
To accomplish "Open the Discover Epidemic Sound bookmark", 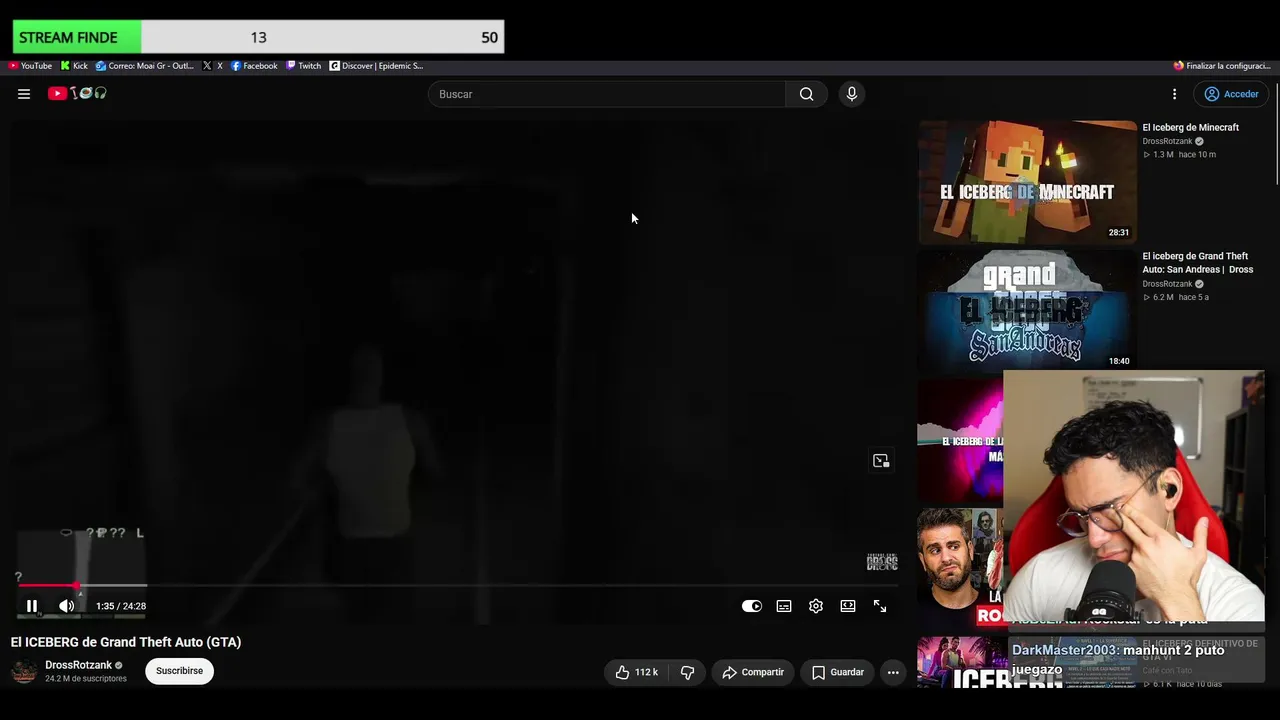I will coord(376,66).
